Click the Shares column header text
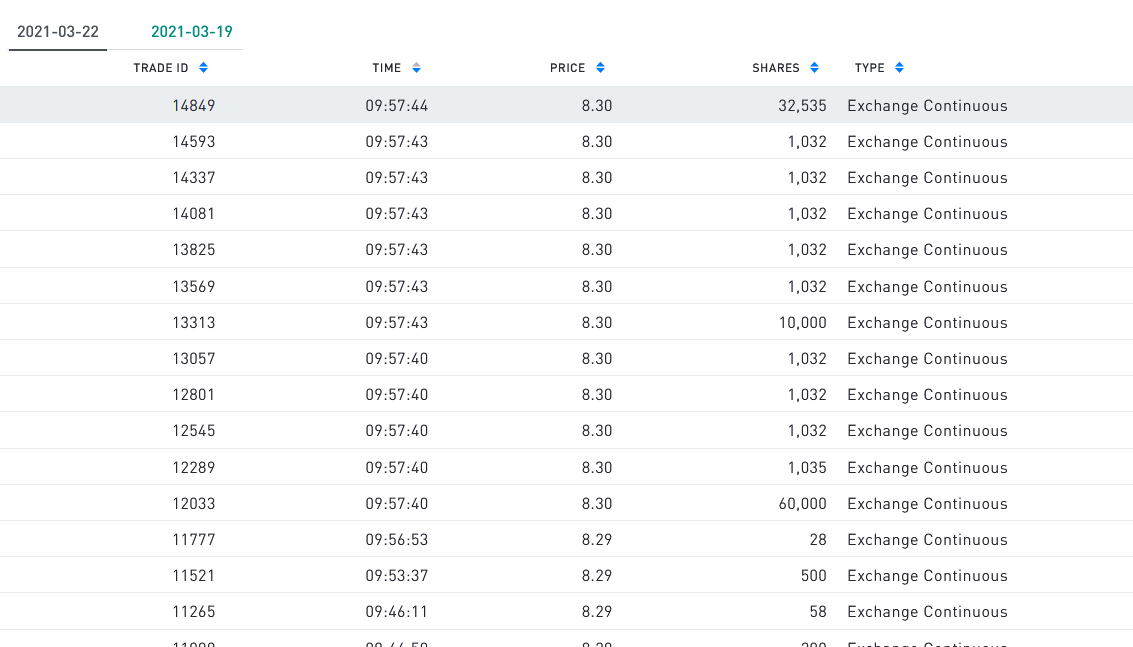 (776, 68)
